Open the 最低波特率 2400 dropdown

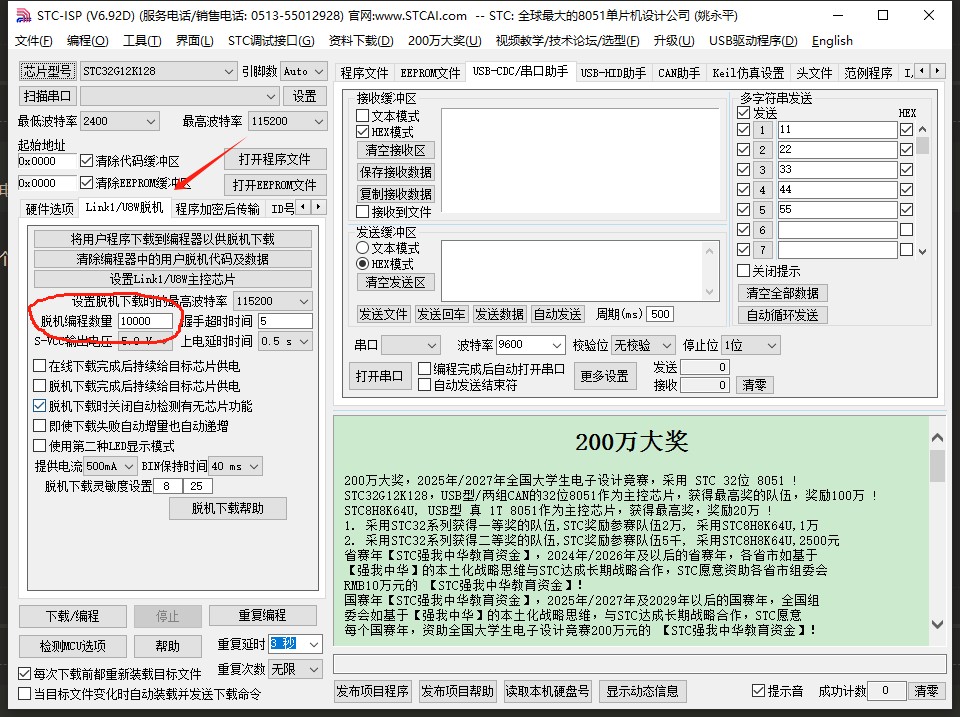click(x=120, y=121)
